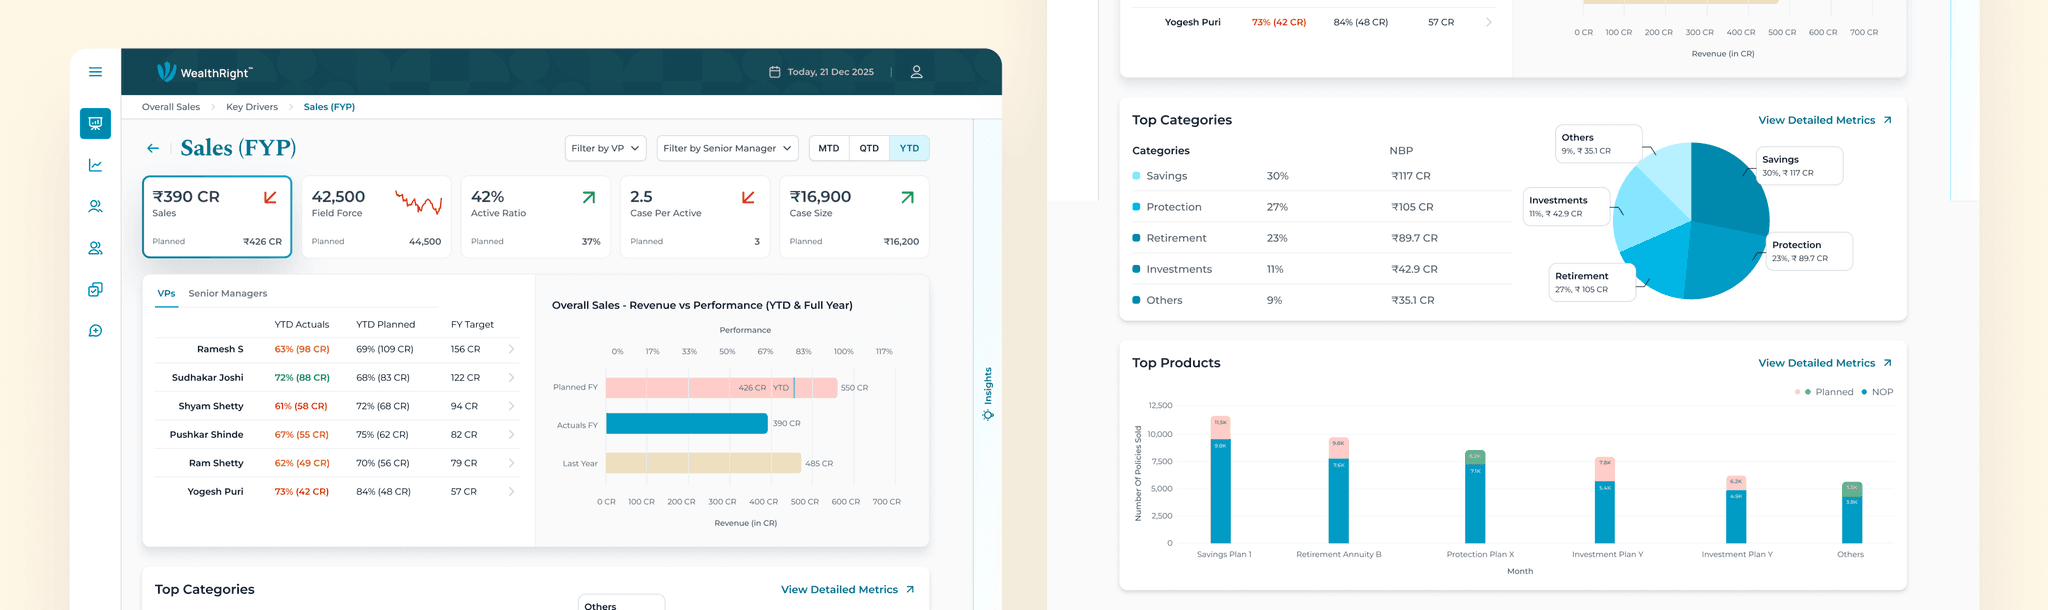This screenshot has width=2048, height=610.
Task: Click Sudhakar Joshi's 72% (88 CR) YTD actuals
Action: tap(302, 378)
